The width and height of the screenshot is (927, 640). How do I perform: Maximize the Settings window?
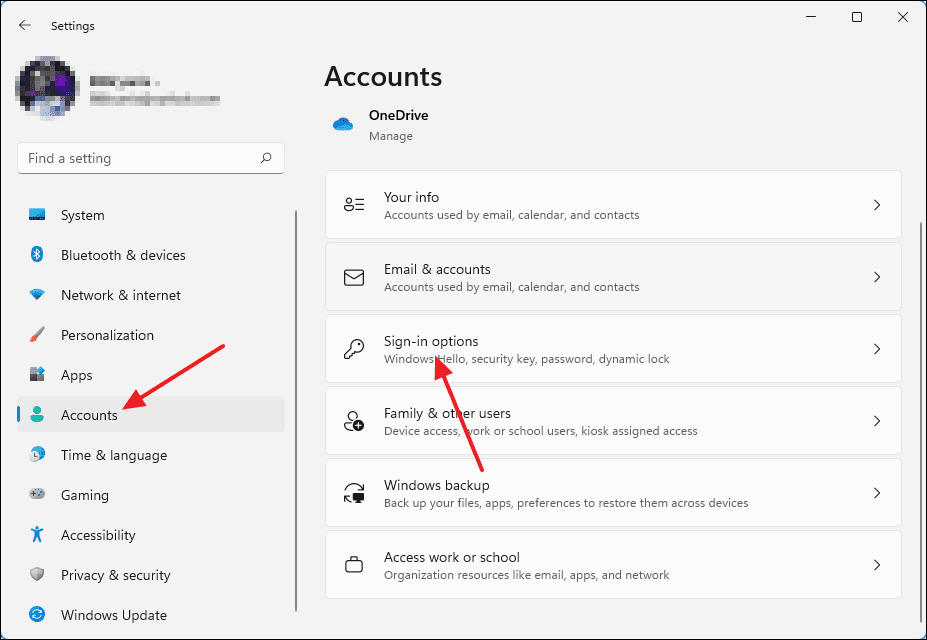pyautogui.click(x=857, y=17)
